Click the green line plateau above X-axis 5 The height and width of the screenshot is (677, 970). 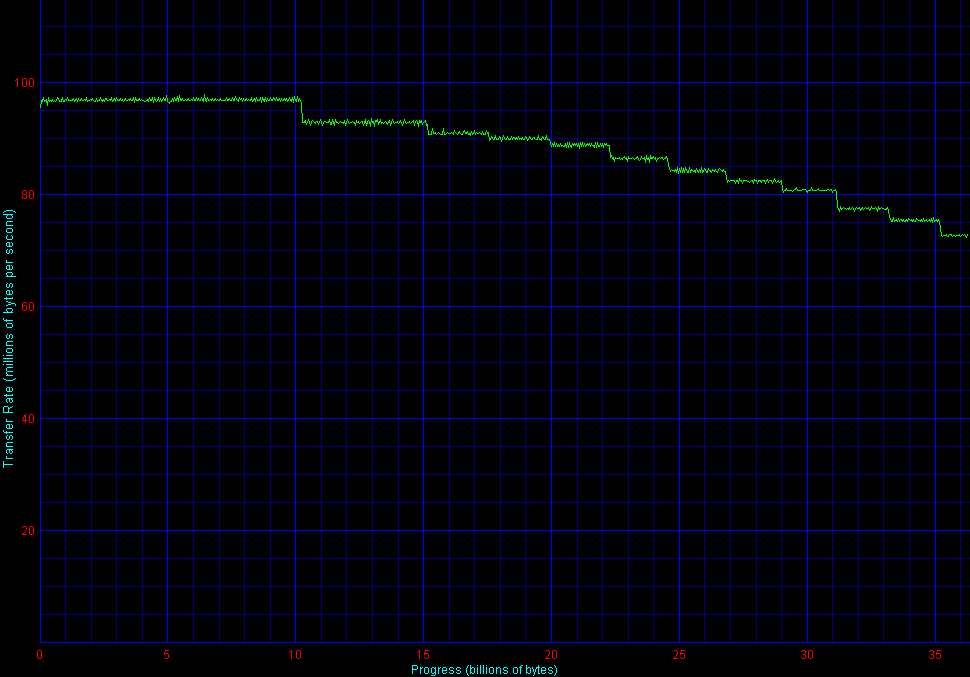[x=167, y=99]
